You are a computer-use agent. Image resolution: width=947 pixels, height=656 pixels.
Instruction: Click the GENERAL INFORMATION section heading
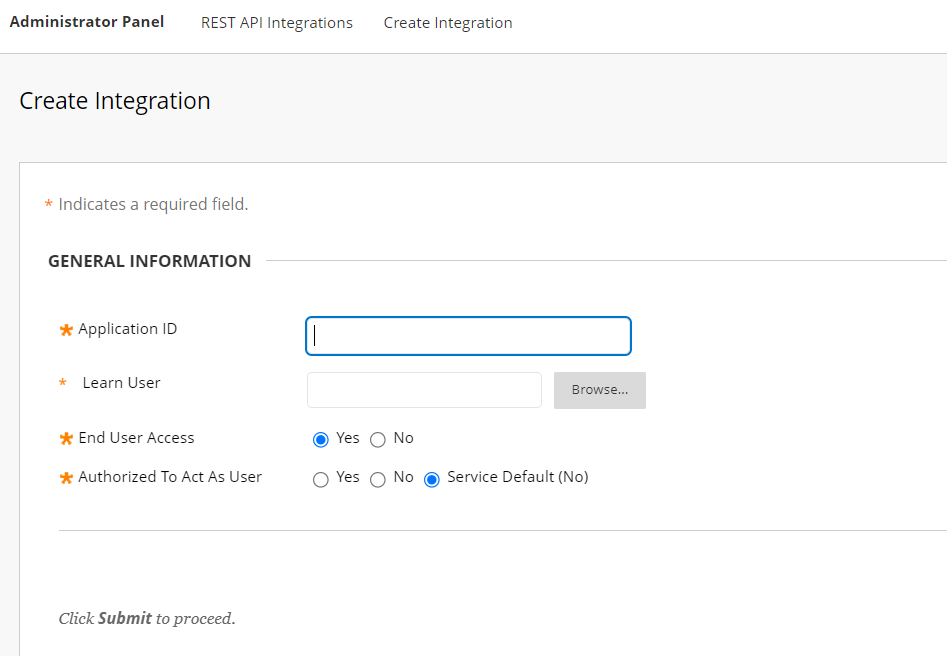tap(149, 261)
